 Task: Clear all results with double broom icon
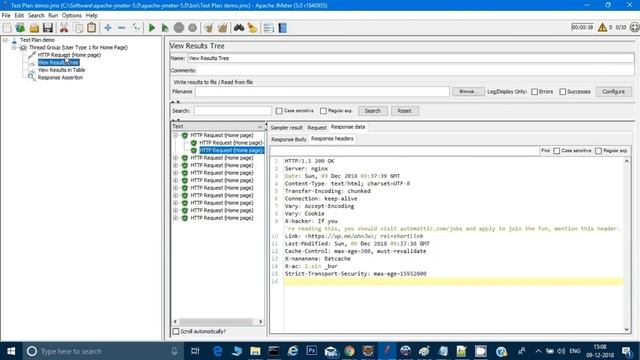coord(222,28)
